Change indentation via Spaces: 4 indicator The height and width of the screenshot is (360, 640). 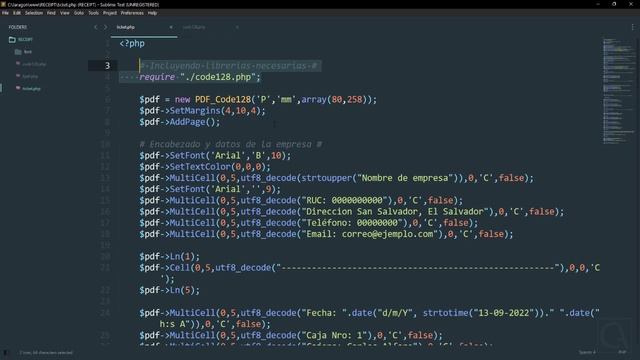point(587,352)
